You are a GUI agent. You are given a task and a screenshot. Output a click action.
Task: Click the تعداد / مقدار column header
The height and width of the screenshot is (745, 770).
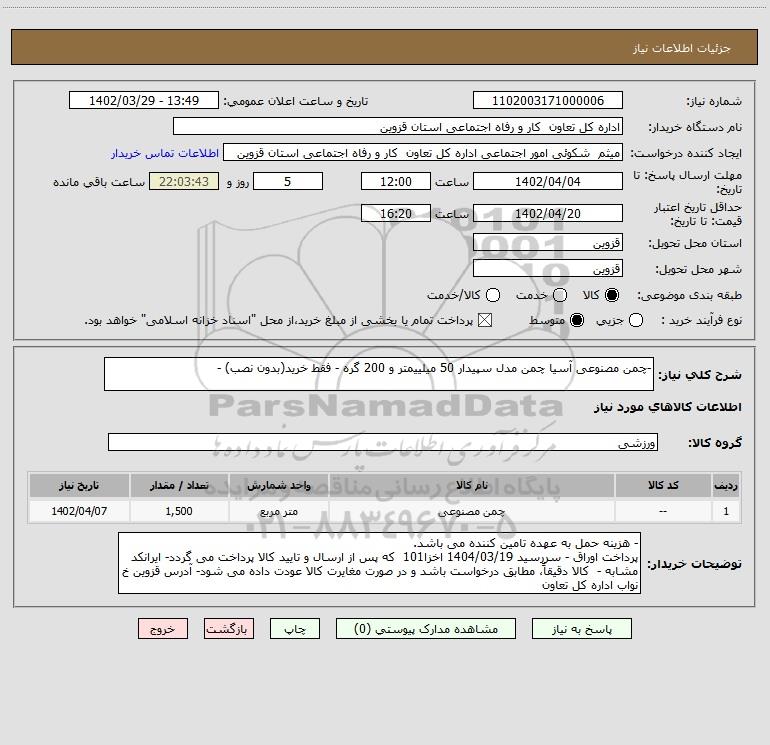click(x=179, y=485)
